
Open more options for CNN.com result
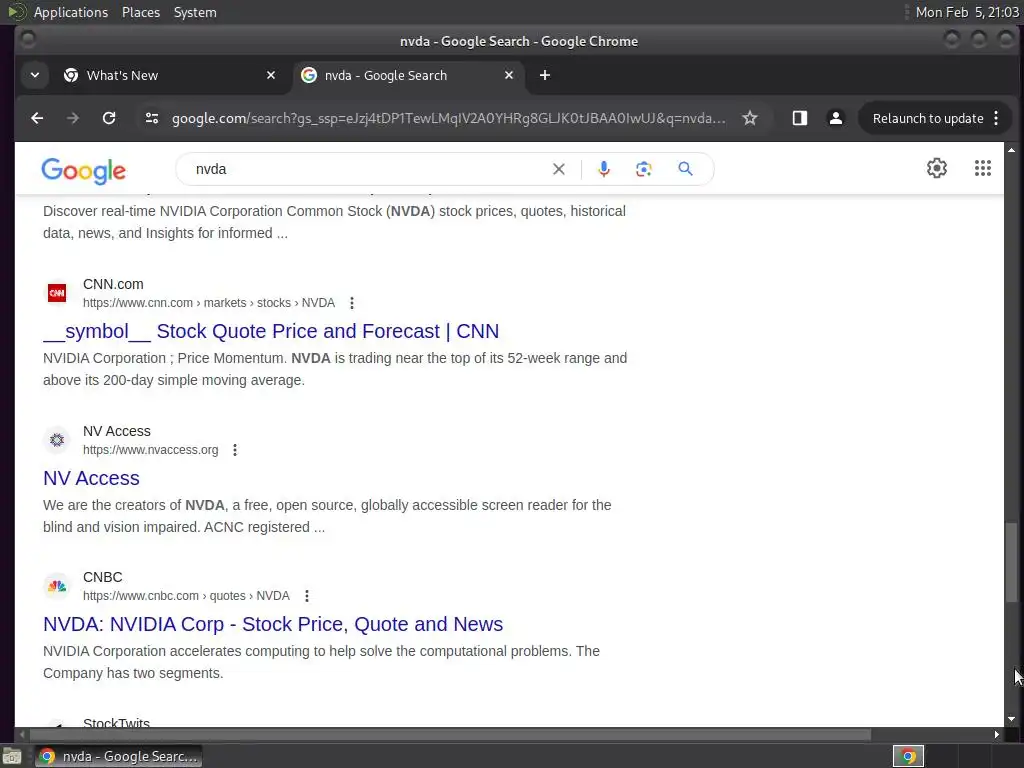(x=352, y=303)
